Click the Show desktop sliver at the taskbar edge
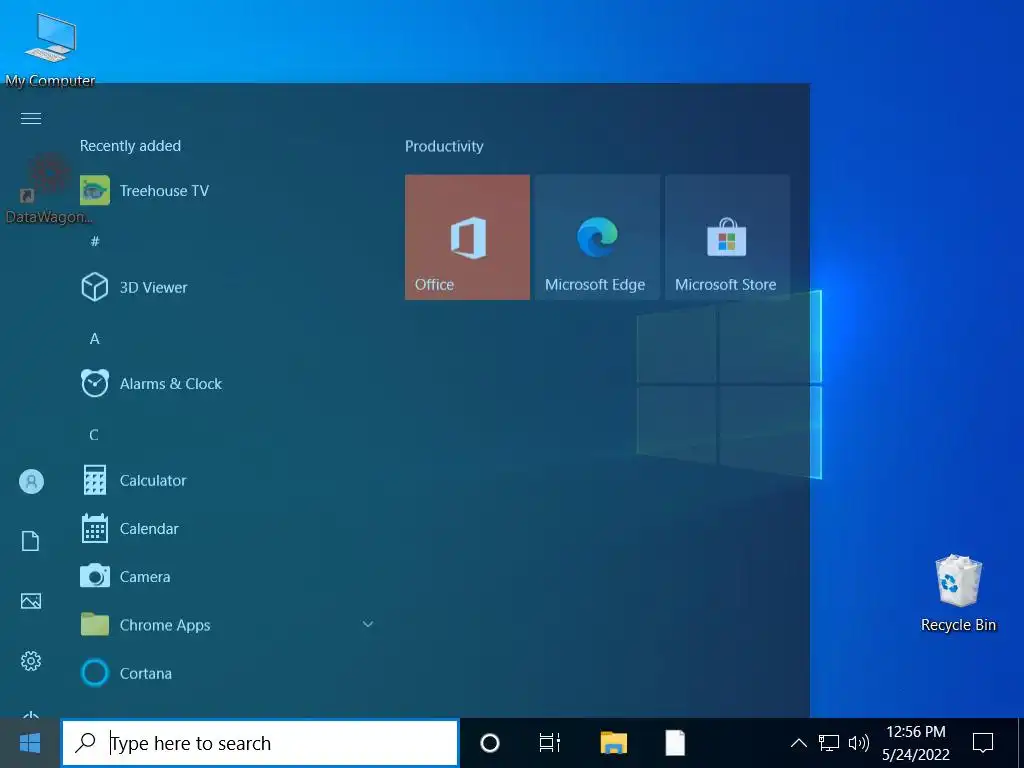 pos(1020,743)
